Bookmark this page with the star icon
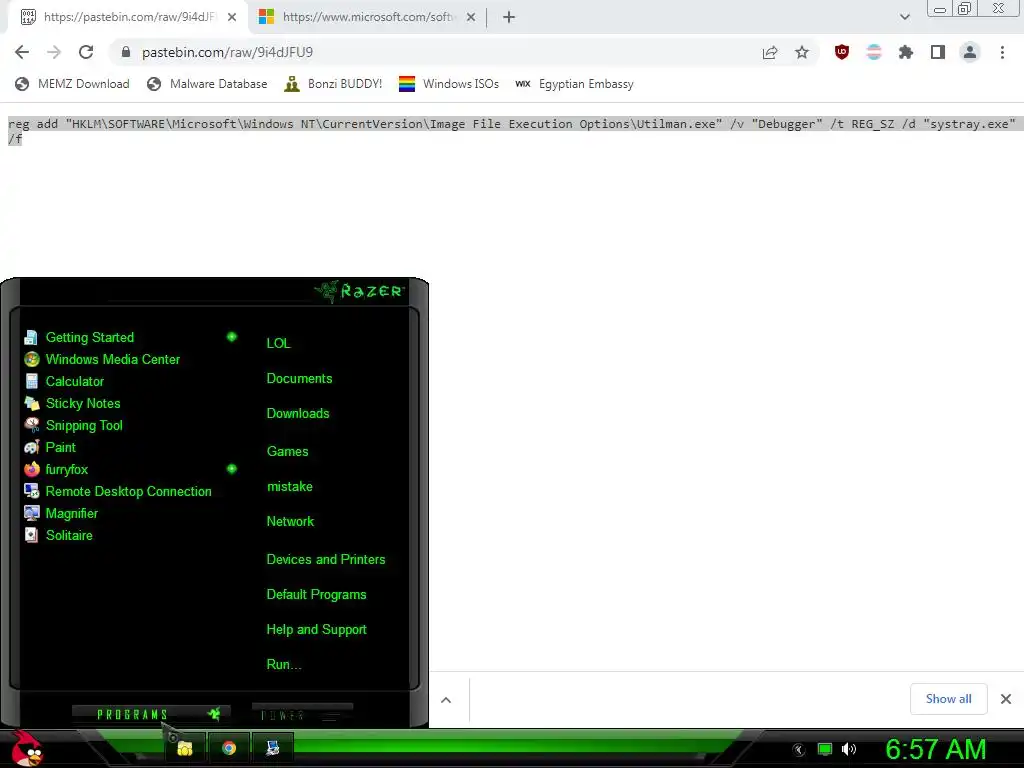Image resolution: width=1024 pixels, height=768 pixels. pyautogui.click(x=802, y=52)
